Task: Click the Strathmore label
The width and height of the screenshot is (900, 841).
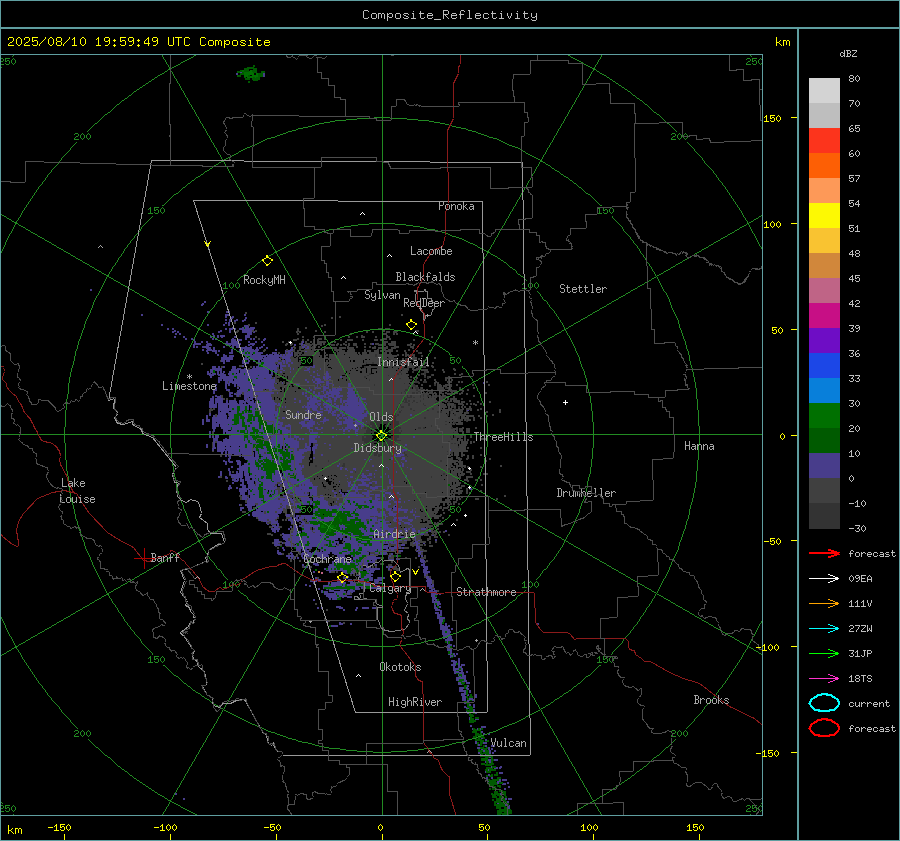Action: click(486, 592)
